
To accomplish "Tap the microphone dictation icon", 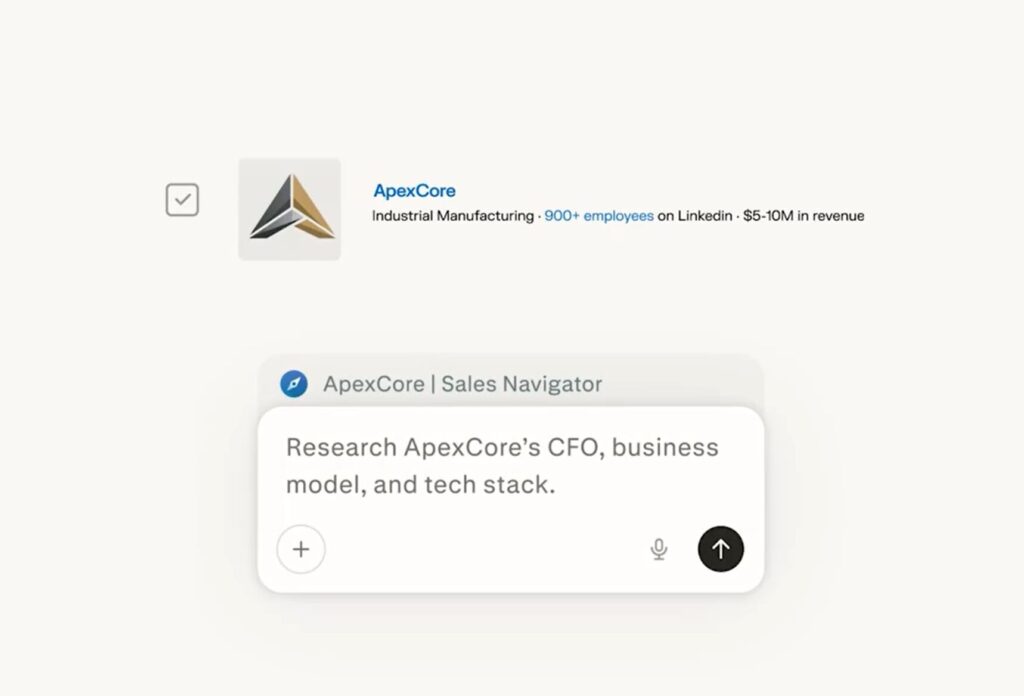I will (x=659, y=549).
